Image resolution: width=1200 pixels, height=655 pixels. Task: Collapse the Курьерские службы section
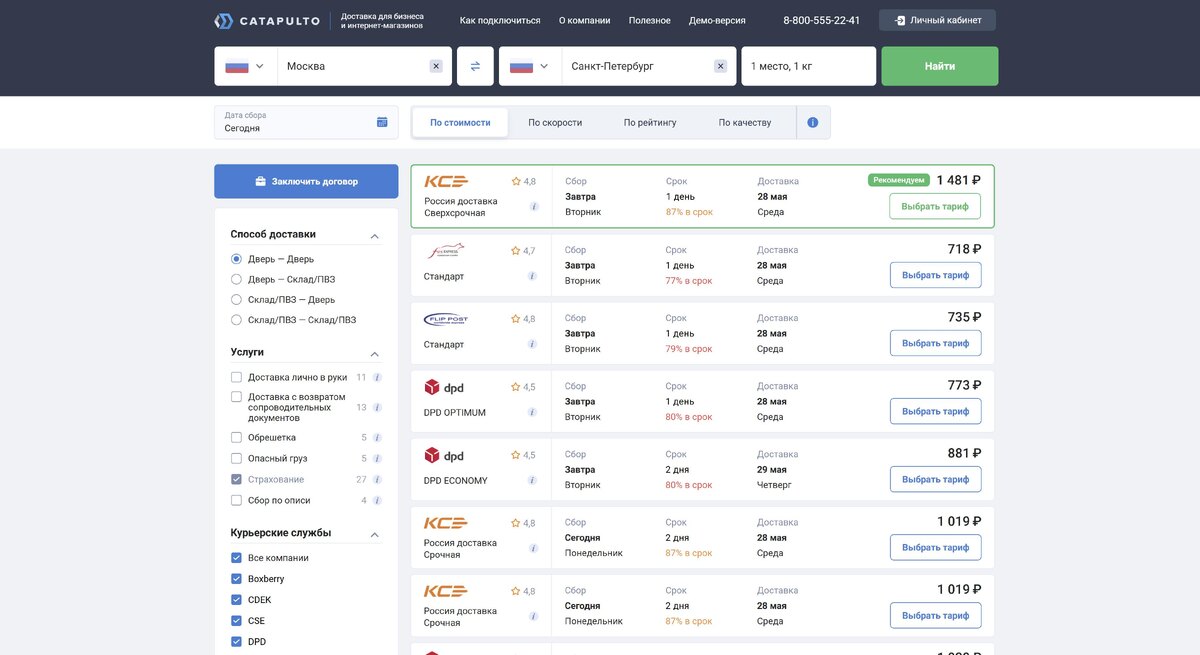point(375,535)
